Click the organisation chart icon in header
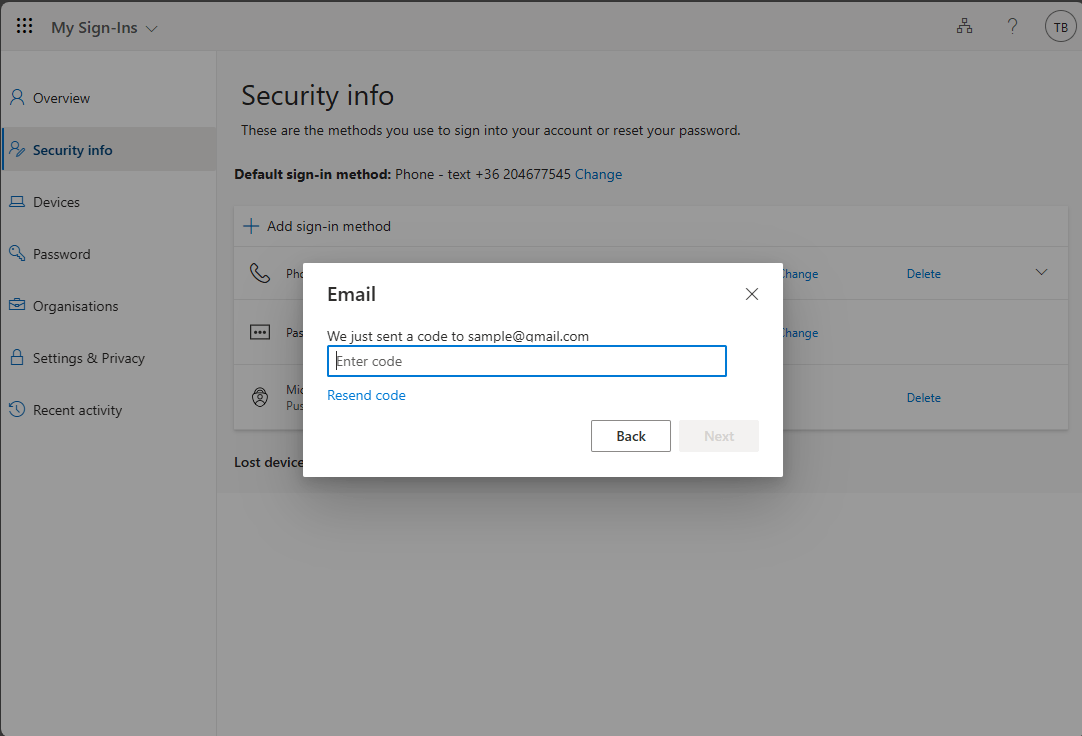The image size is (1082, 736). point(964,27)
